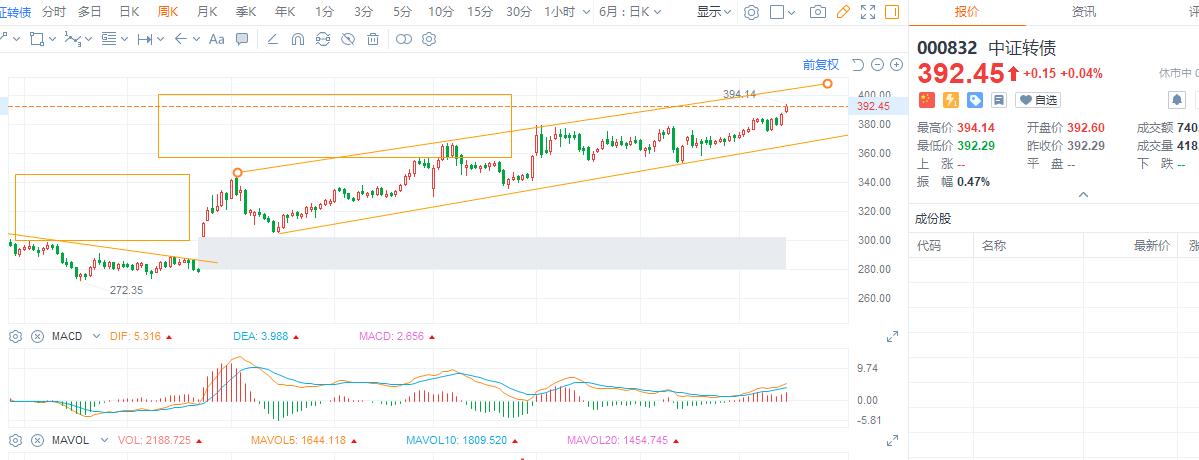
Task: Expand the 6月:日K period dropdown
Action: (630, 12)
